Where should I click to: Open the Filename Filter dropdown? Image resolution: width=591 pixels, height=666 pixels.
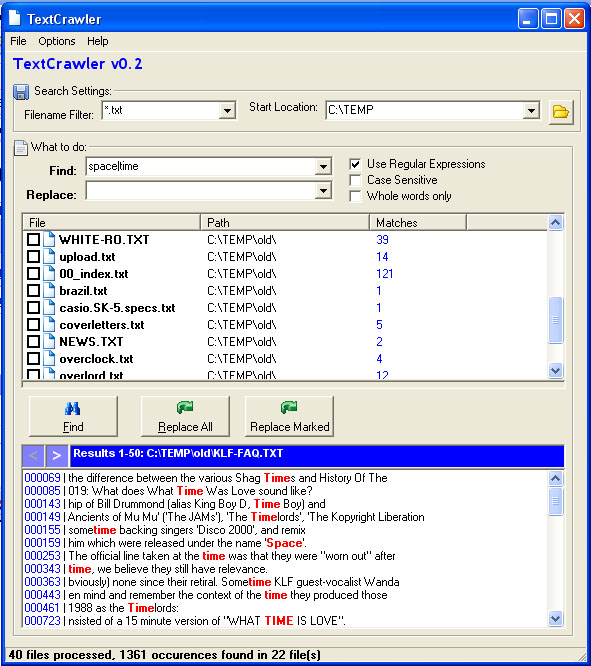tap(227, 111)
